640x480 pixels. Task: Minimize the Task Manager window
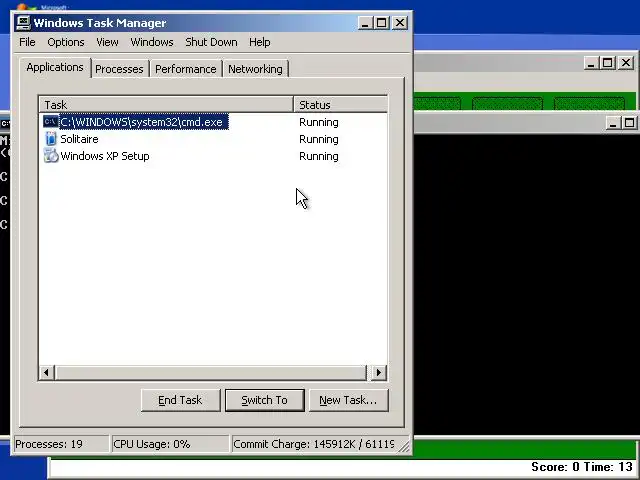click(364, 23)
